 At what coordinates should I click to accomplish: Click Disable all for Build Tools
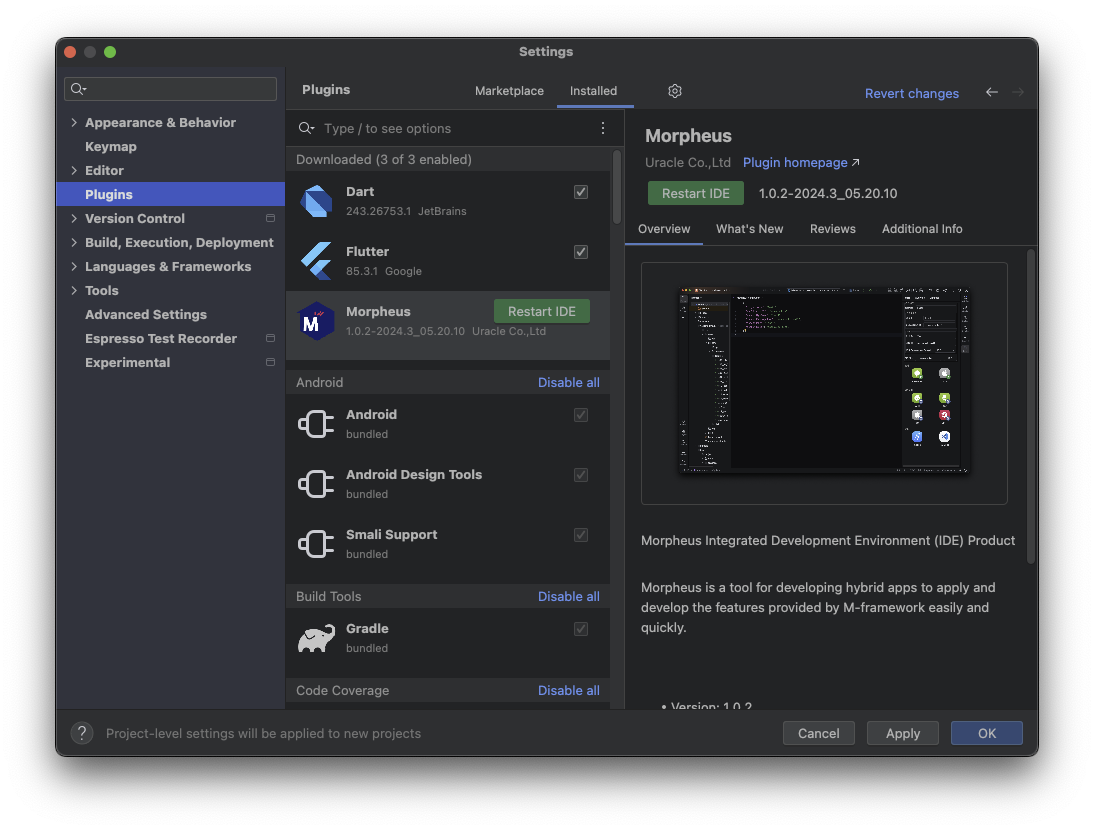(569, 596)
